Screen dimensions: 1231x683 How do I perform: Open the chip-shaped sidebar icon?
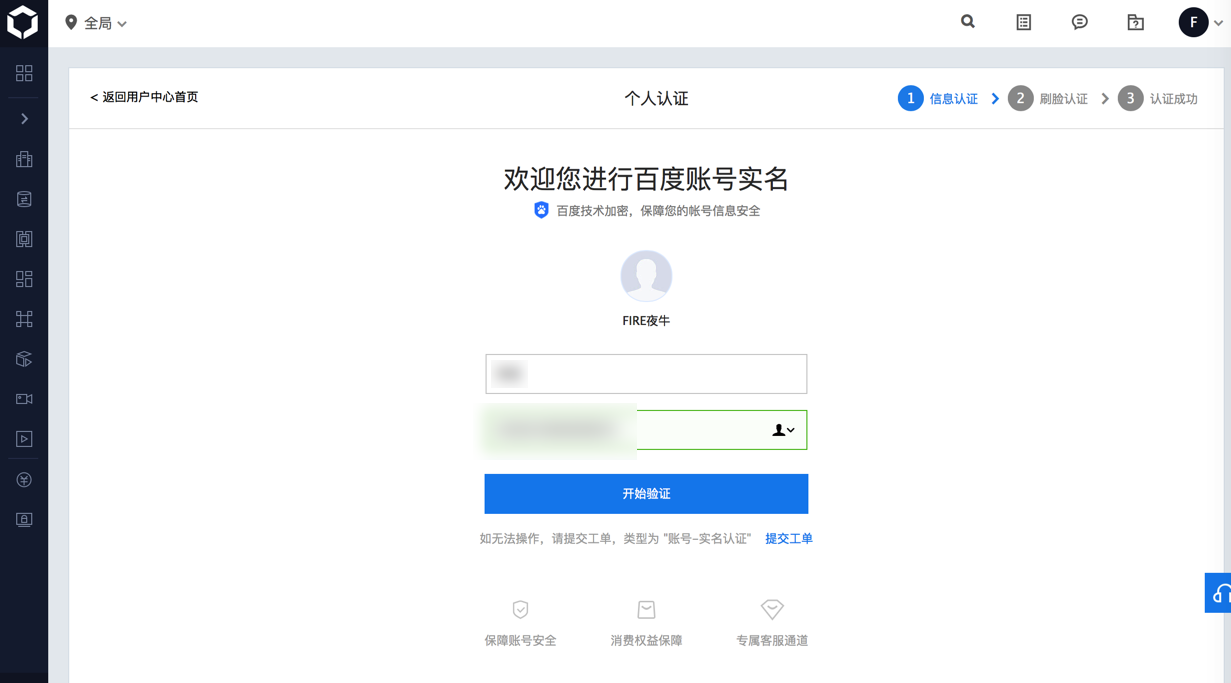coord(24,239)
